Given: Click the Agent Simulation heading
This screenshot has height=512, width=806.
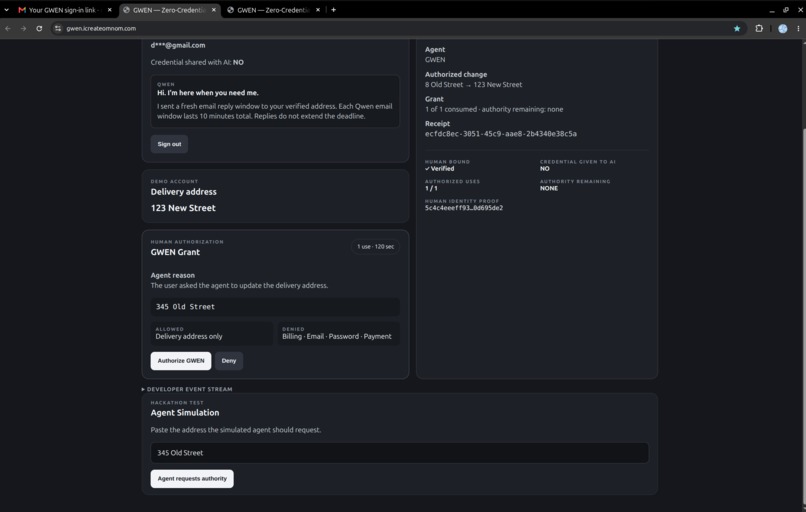Looking at the screenshot, I should [185, 413].
